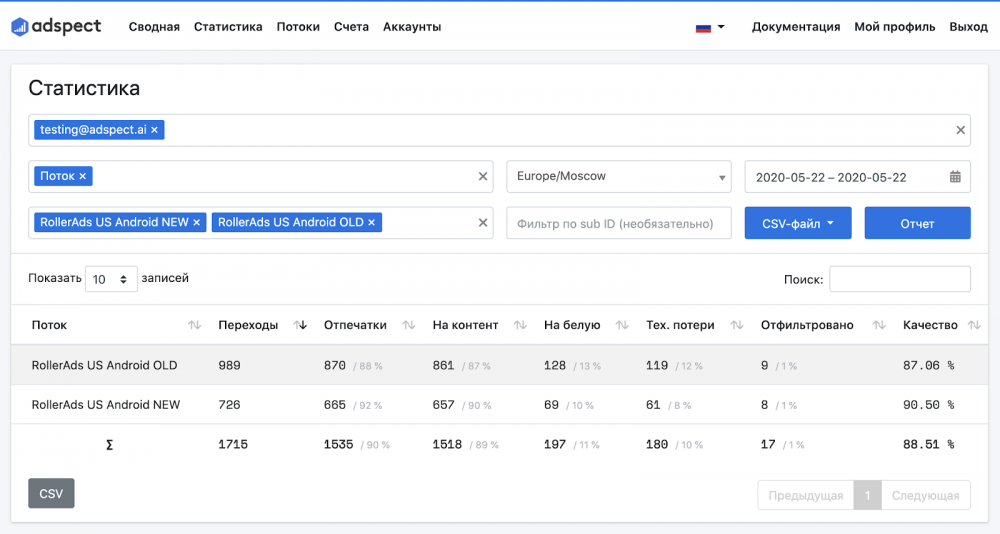Open Статистика menu item
Image resolution: width=1000 pixels, height=534 pixels.
coord(228,27)
